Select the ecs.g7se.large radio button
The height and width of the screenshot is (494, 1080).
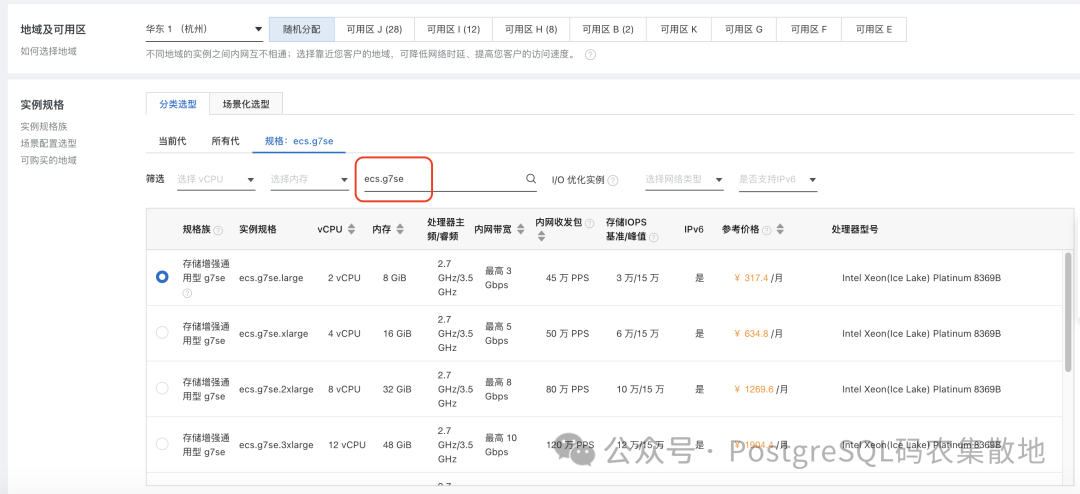(162, 277)
